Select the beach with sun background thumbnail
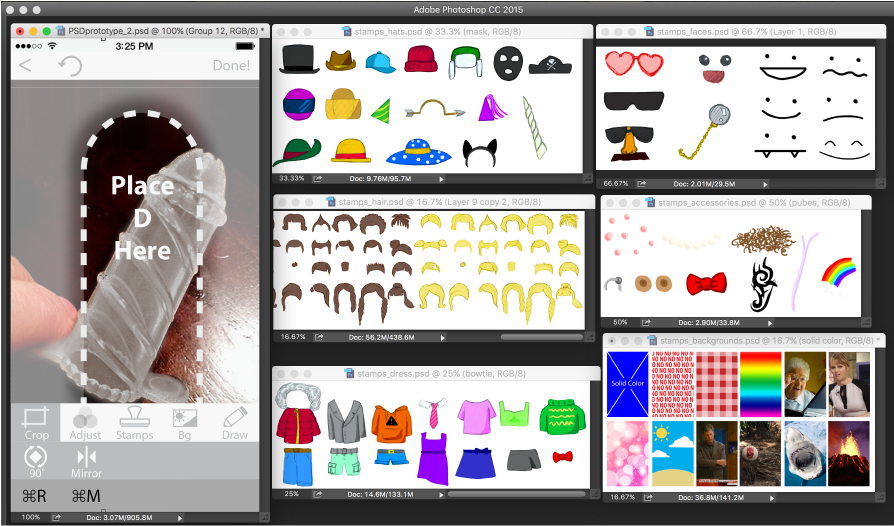894x526 pixels. (x=673, y=454)
